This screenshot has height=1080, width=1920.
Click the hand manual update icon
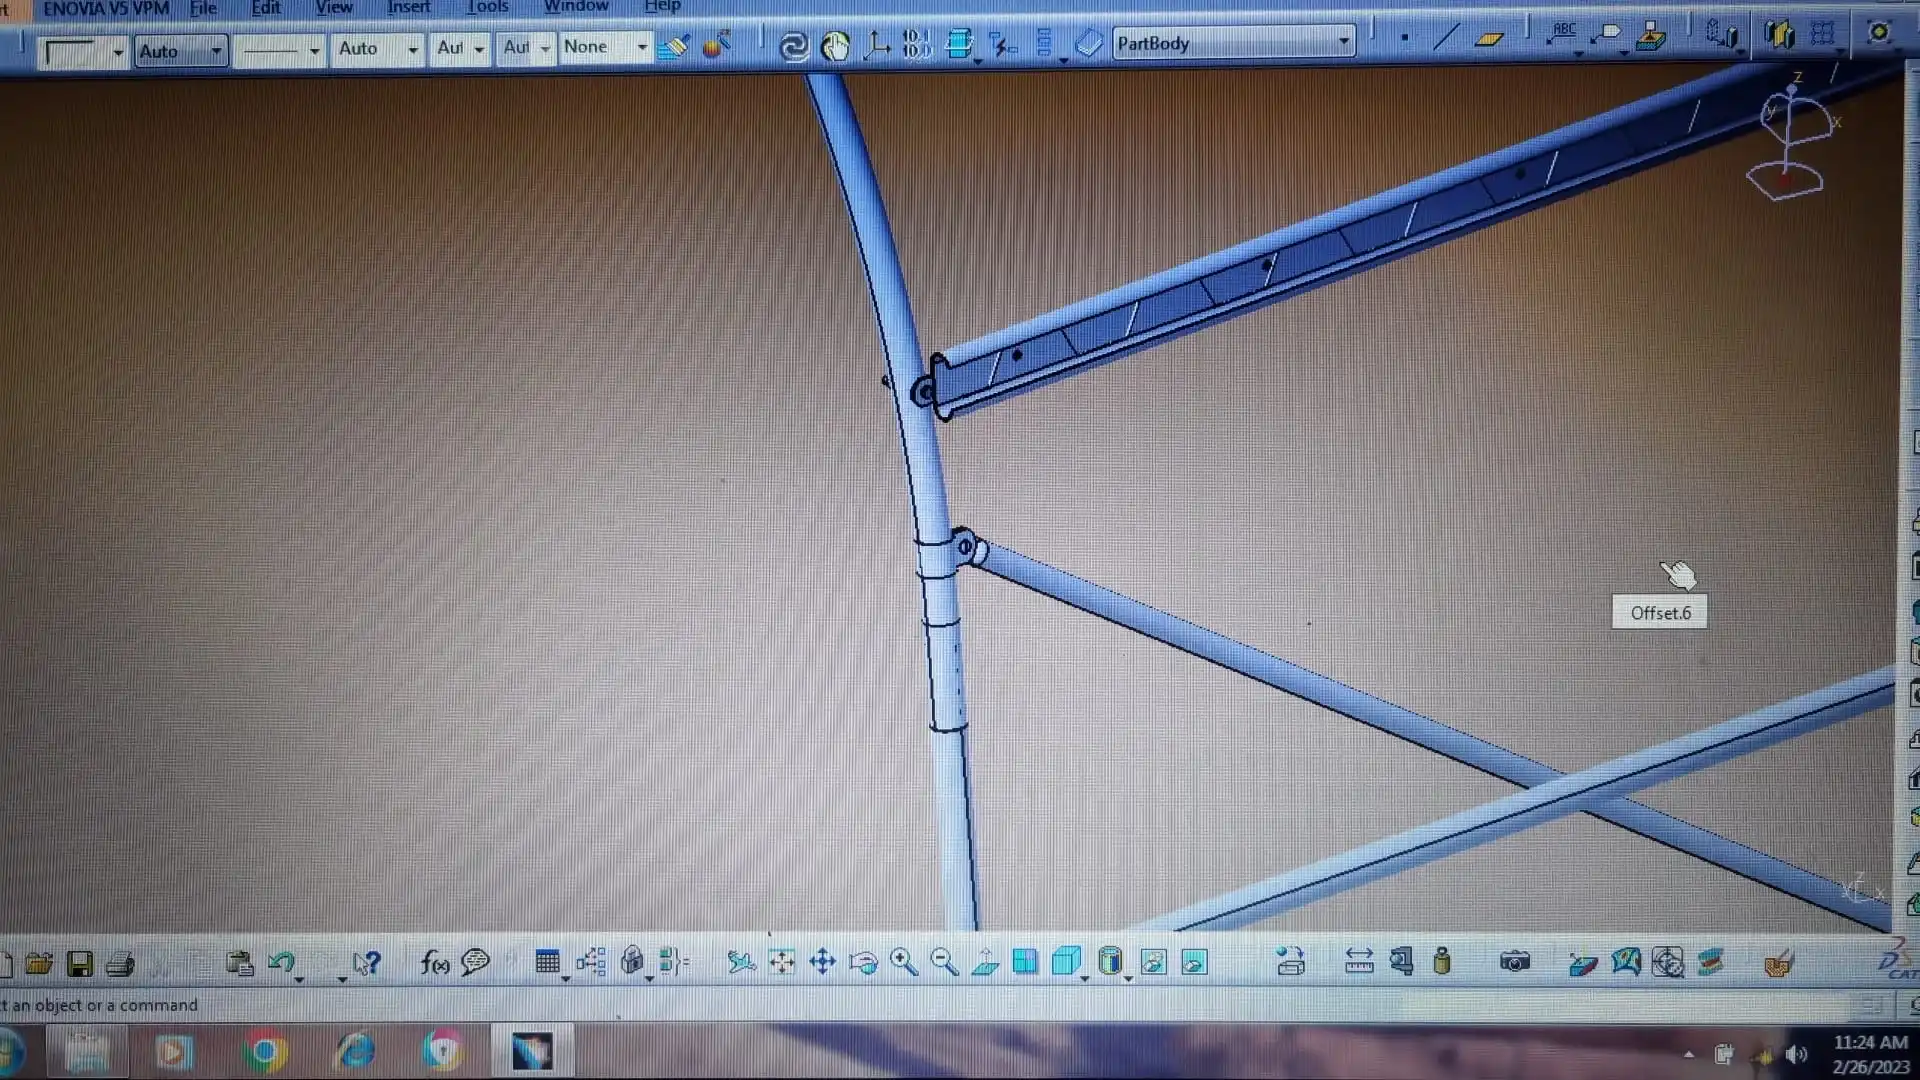pos(835,46)
